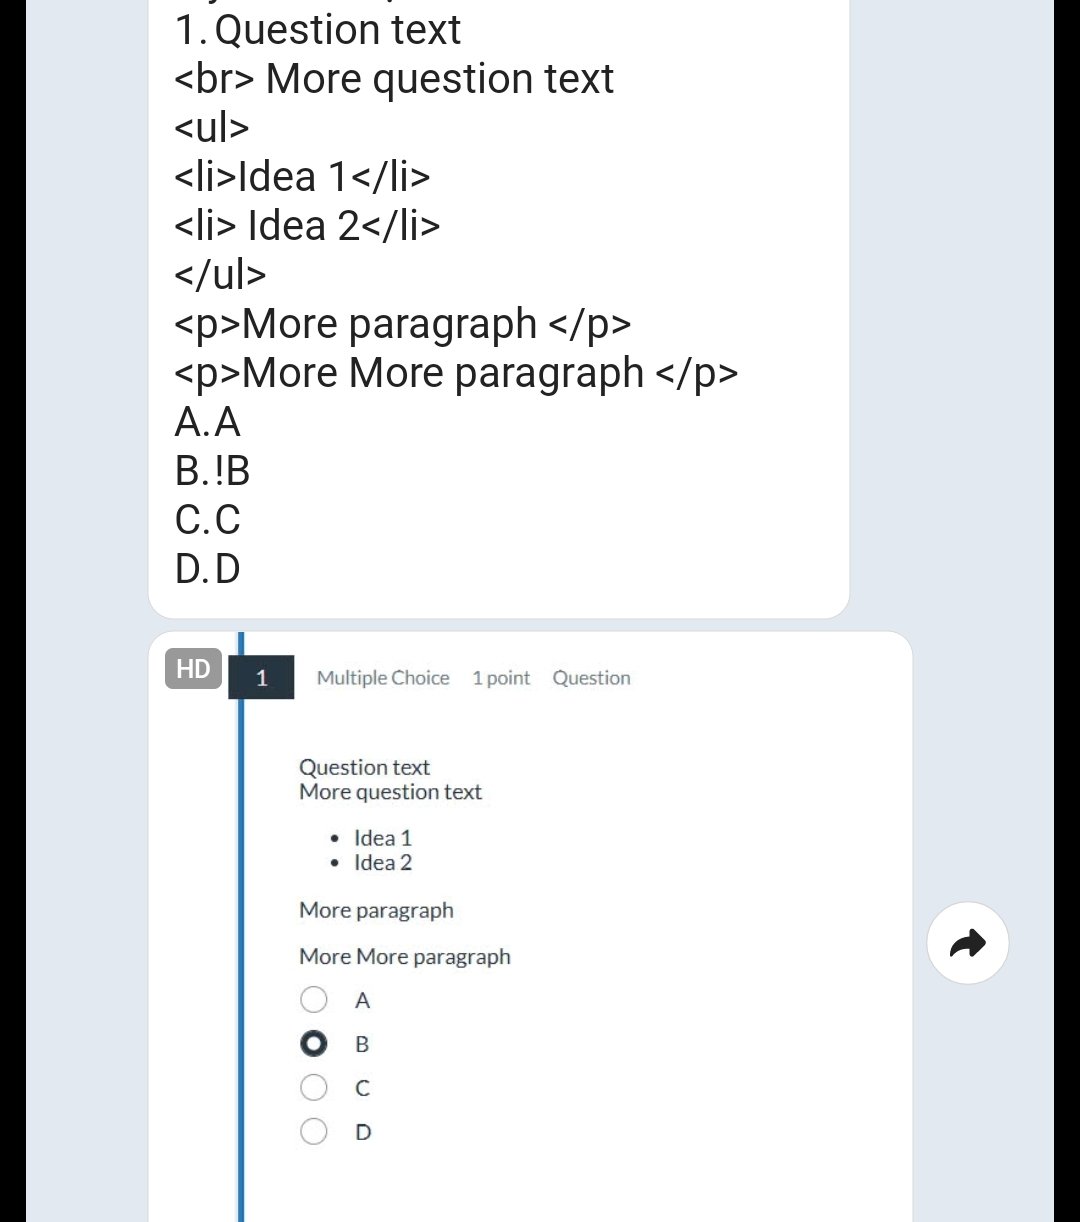This screenshot has height=1222, width=1080.
Task: Click the forward/share arrow icon
Action: [x=967, y=942]
